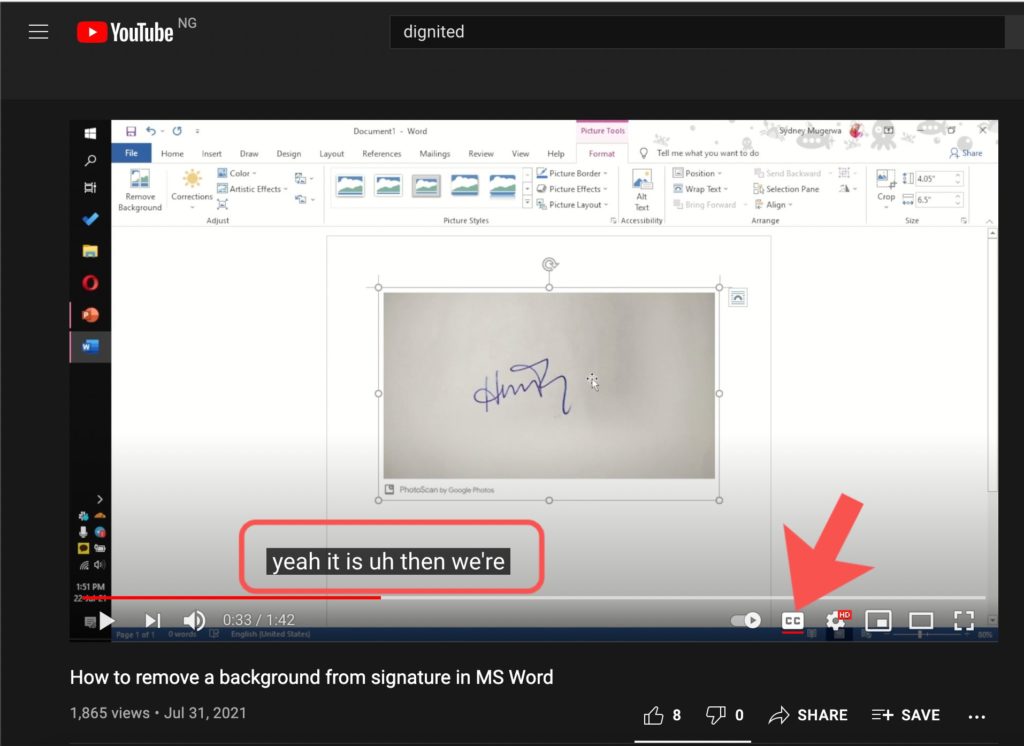Toggle the autoplay switch
The width and height of the screenshot is (1024, 746).
tap(746, 621)
